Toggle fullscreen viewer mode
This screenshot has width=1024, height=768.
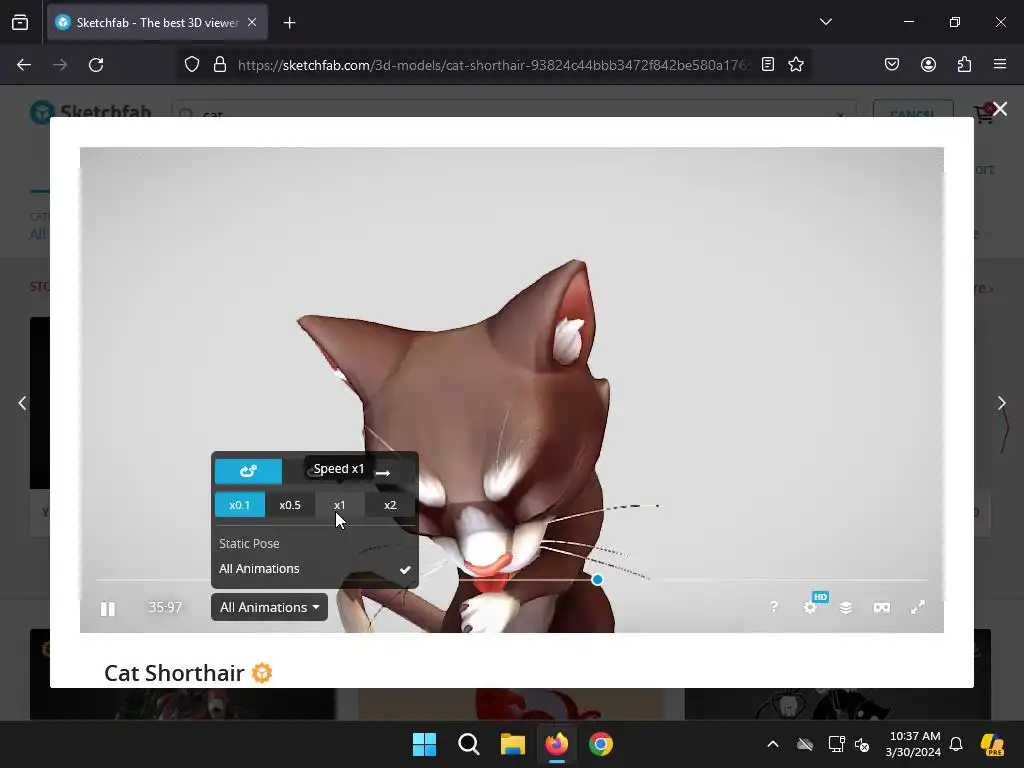click(918, 607)
